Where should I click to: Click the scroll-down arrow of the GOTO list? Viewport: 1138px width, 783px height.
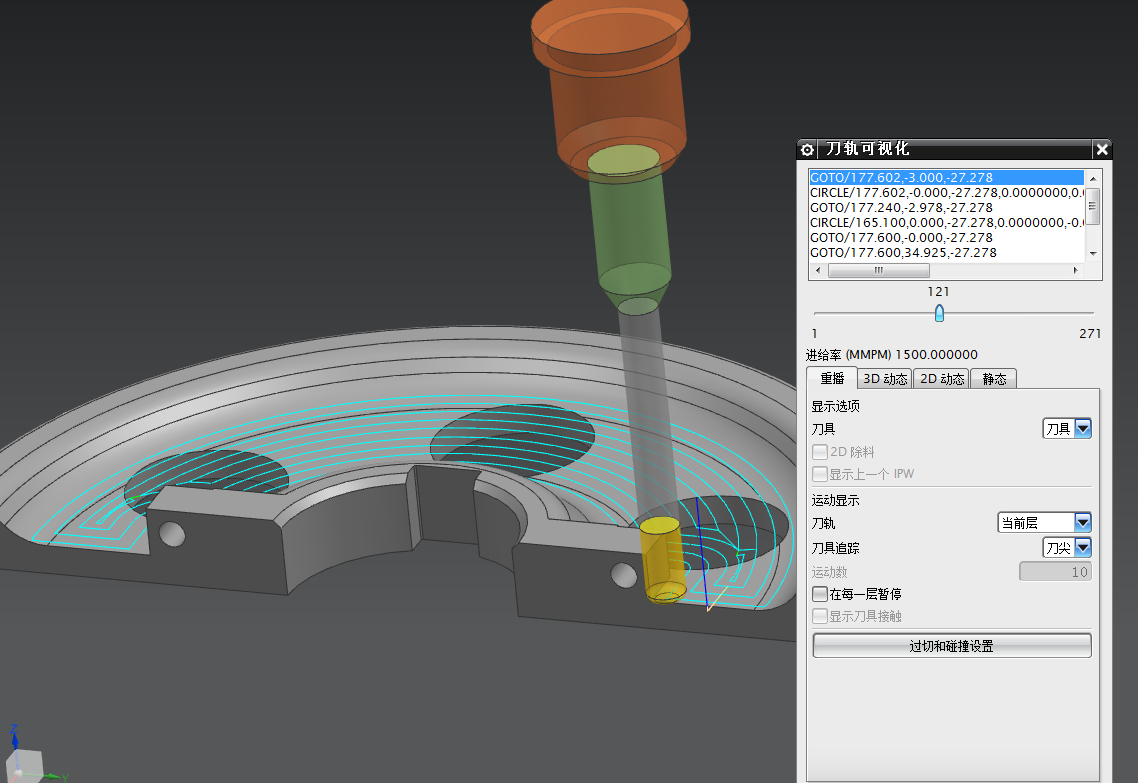pos(1093,253)
